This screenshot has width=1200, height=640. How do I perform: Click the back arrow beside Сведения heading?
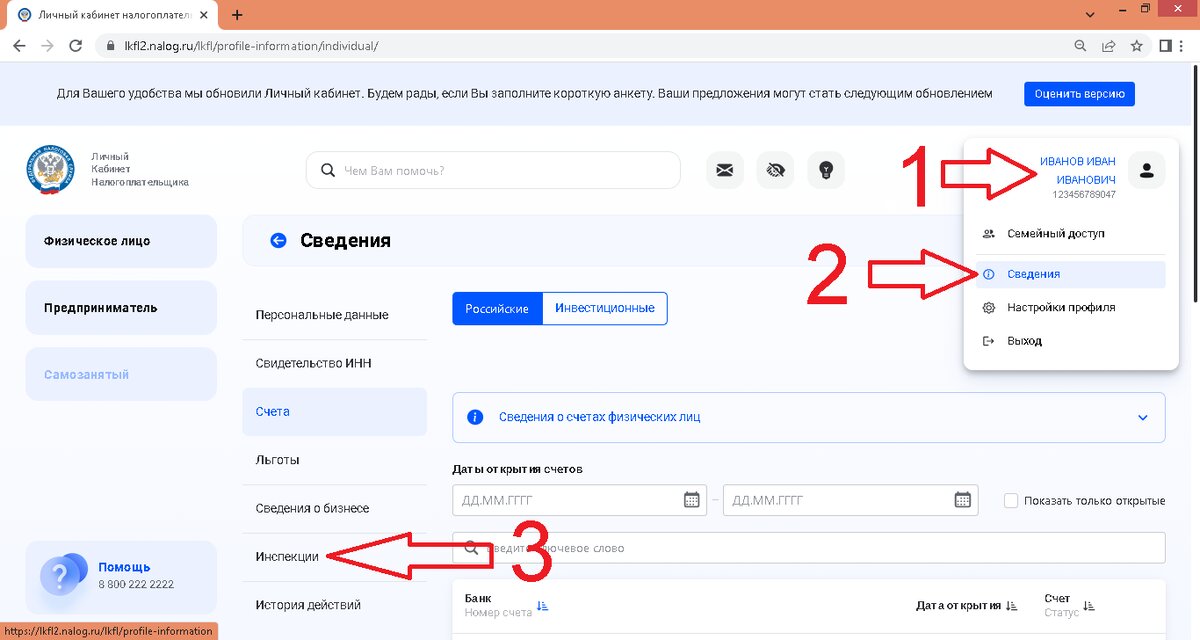(x=278, y=240)
